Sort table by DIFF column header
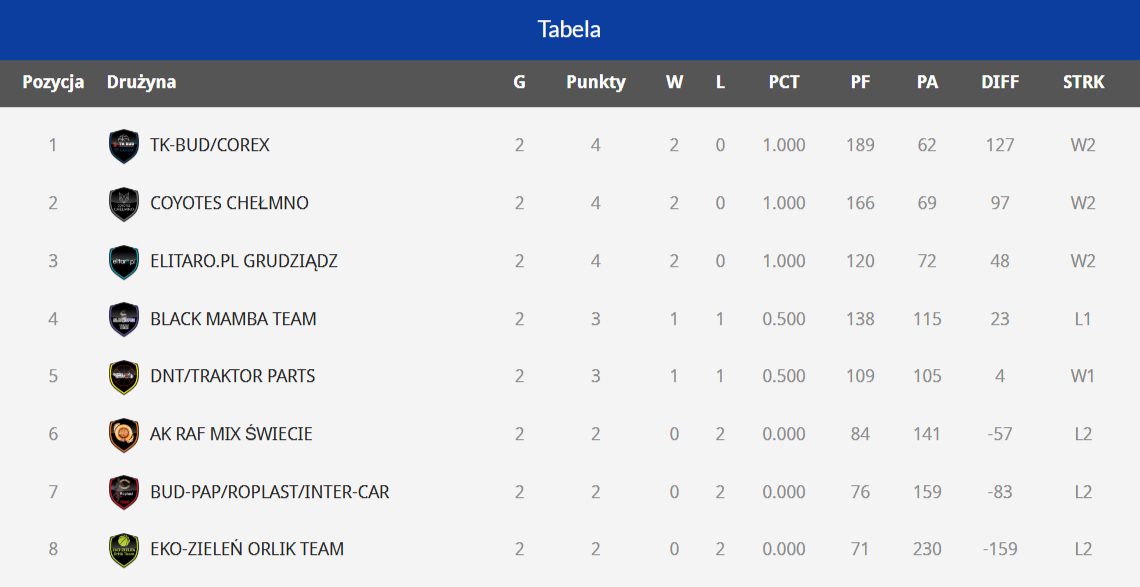1140x587 pixels. point(1000,82)
